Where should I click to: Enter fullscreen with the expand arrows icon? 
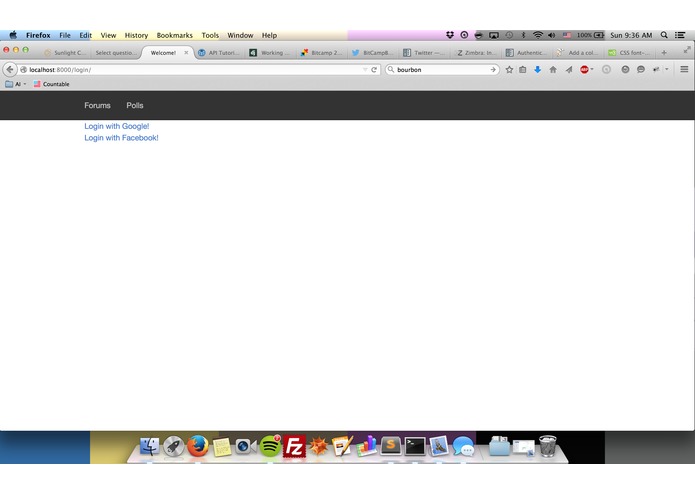(687, 50)
